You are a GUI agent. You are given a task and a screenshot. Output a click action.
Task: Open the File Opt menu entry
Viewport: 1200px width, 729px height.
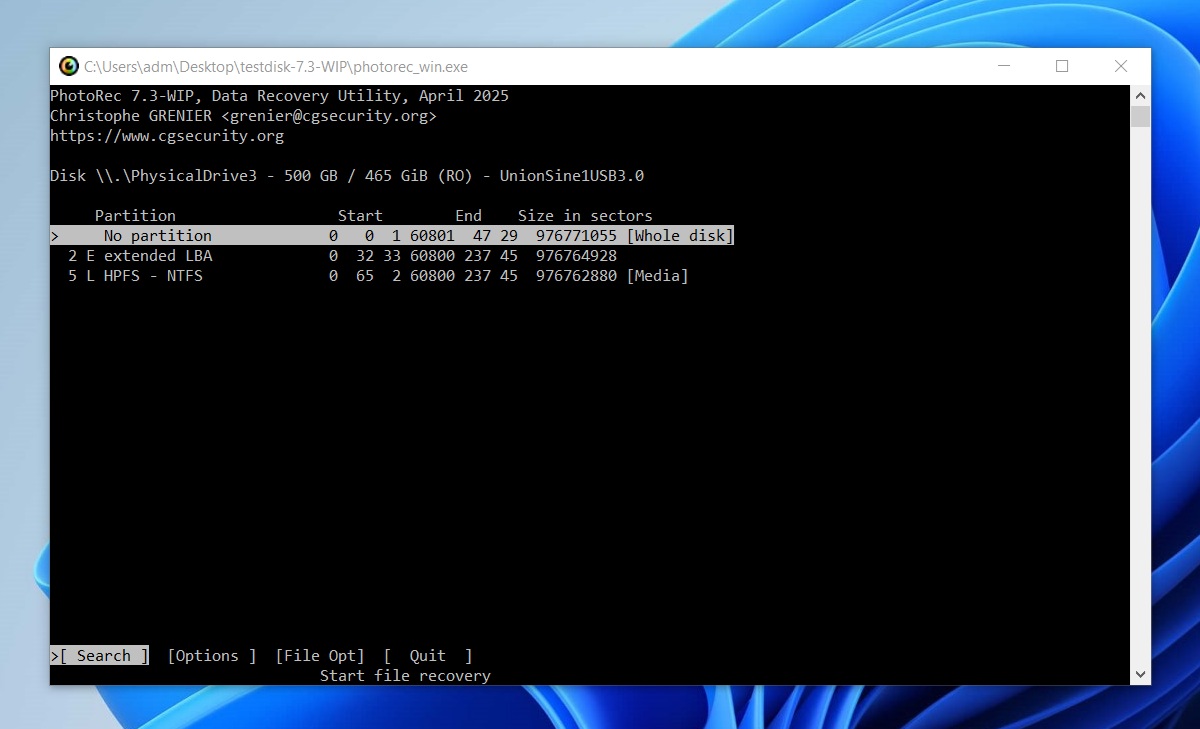[x=320, y=655]
